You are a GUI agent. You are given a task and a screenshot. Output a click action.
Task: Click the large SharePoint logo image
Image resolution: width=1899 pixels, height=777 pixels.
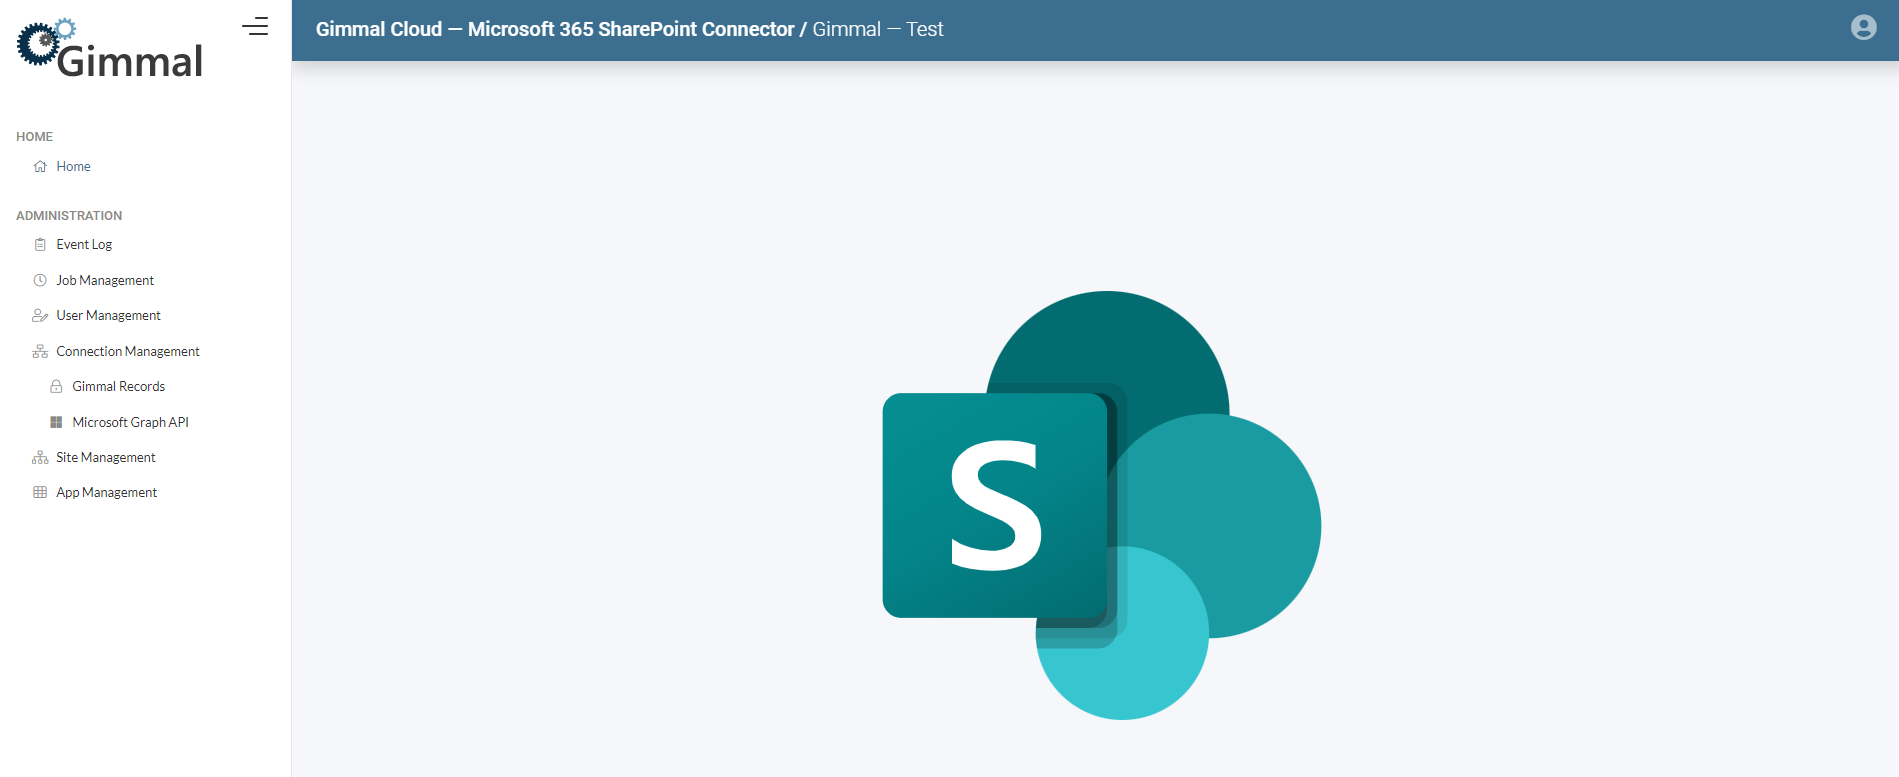(1100, 505)
